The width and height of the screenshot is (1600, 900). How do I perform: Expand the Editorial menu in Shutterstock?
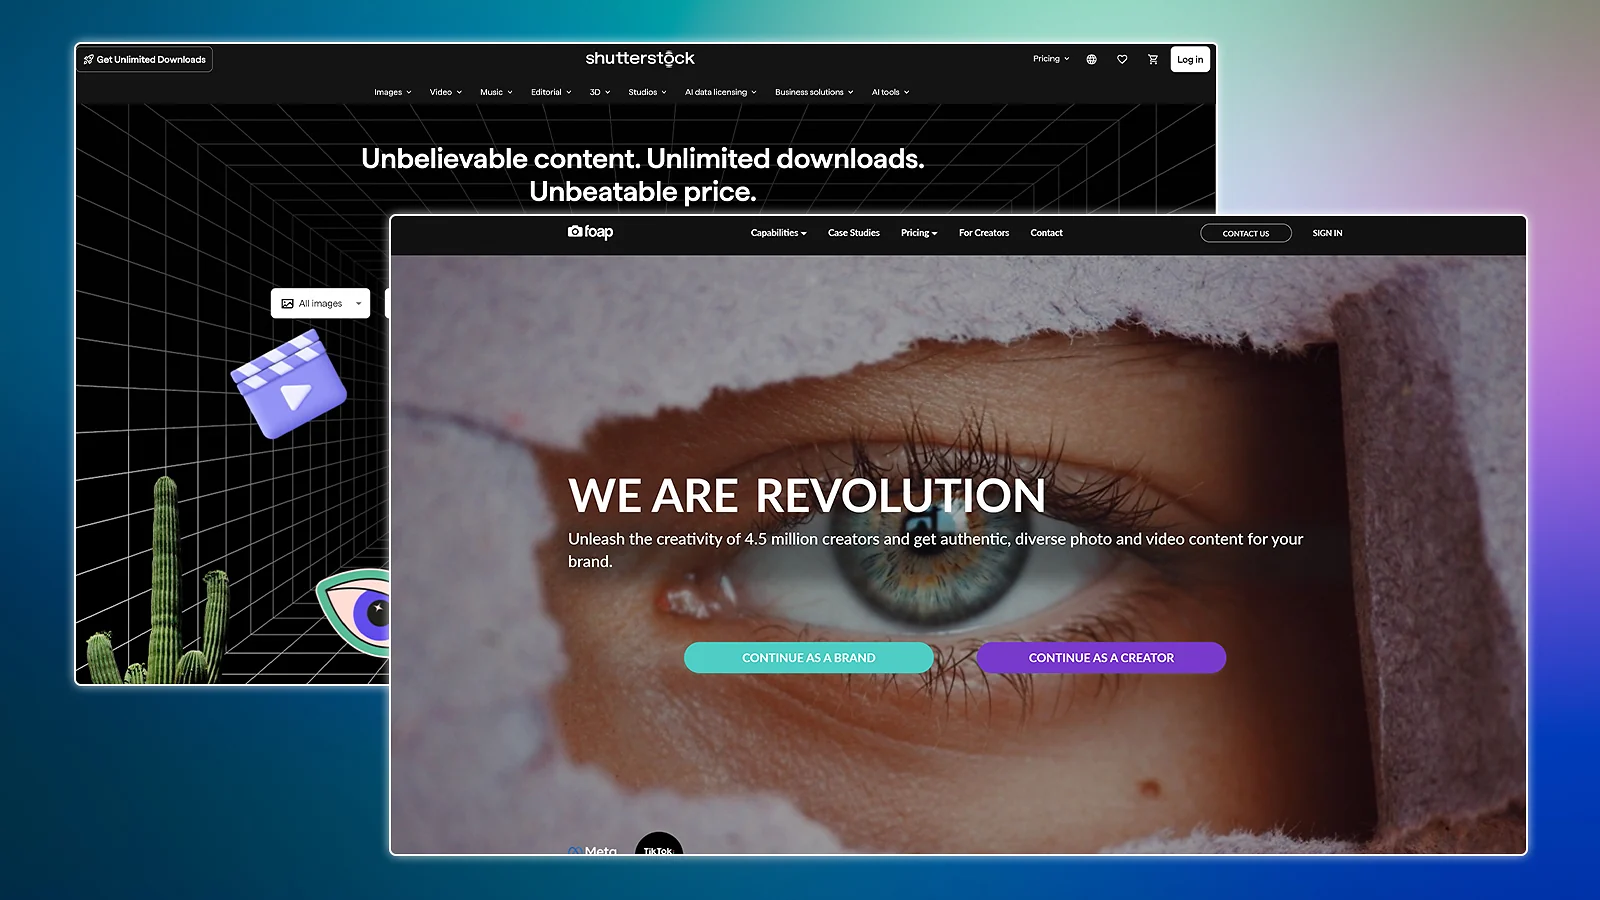tap(551, 92)
